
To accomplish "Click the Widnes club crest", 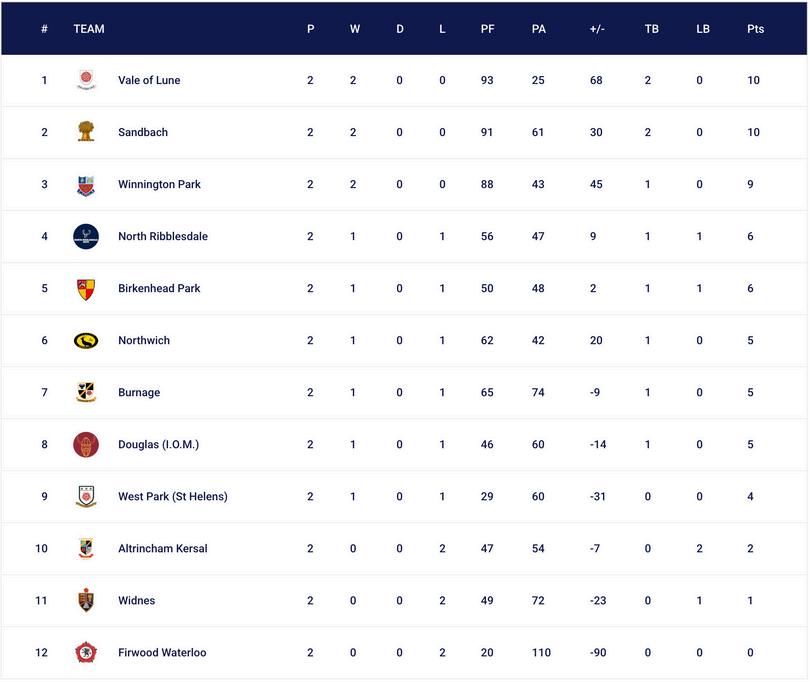I will [x=86, y=600].
